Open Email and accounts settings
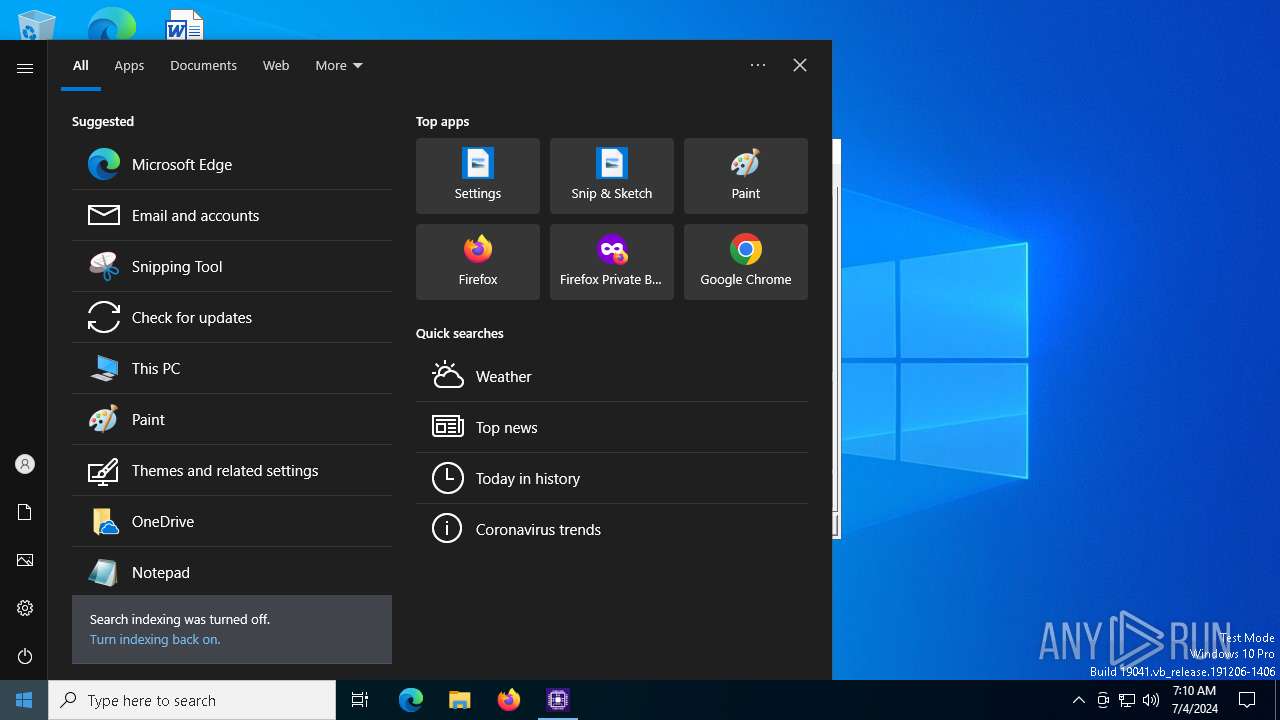This screenshot has width=1280, height=720. tap(232, 215)
